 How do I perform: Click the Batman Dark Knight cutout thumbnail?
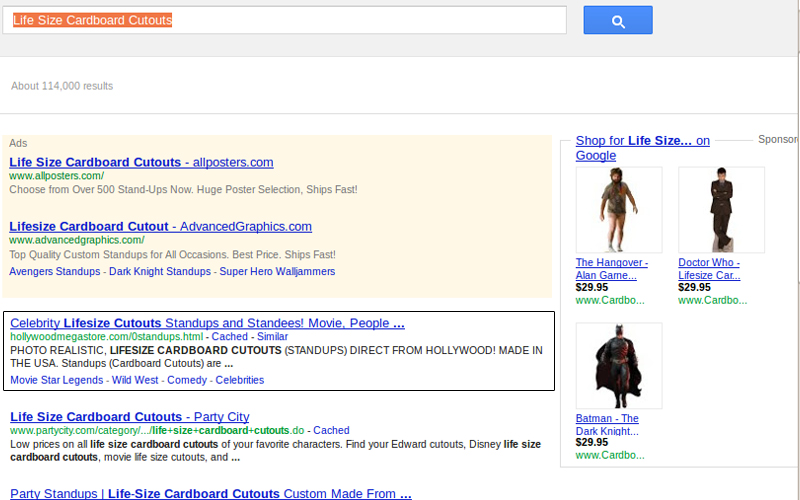click(x=619, y=365)
